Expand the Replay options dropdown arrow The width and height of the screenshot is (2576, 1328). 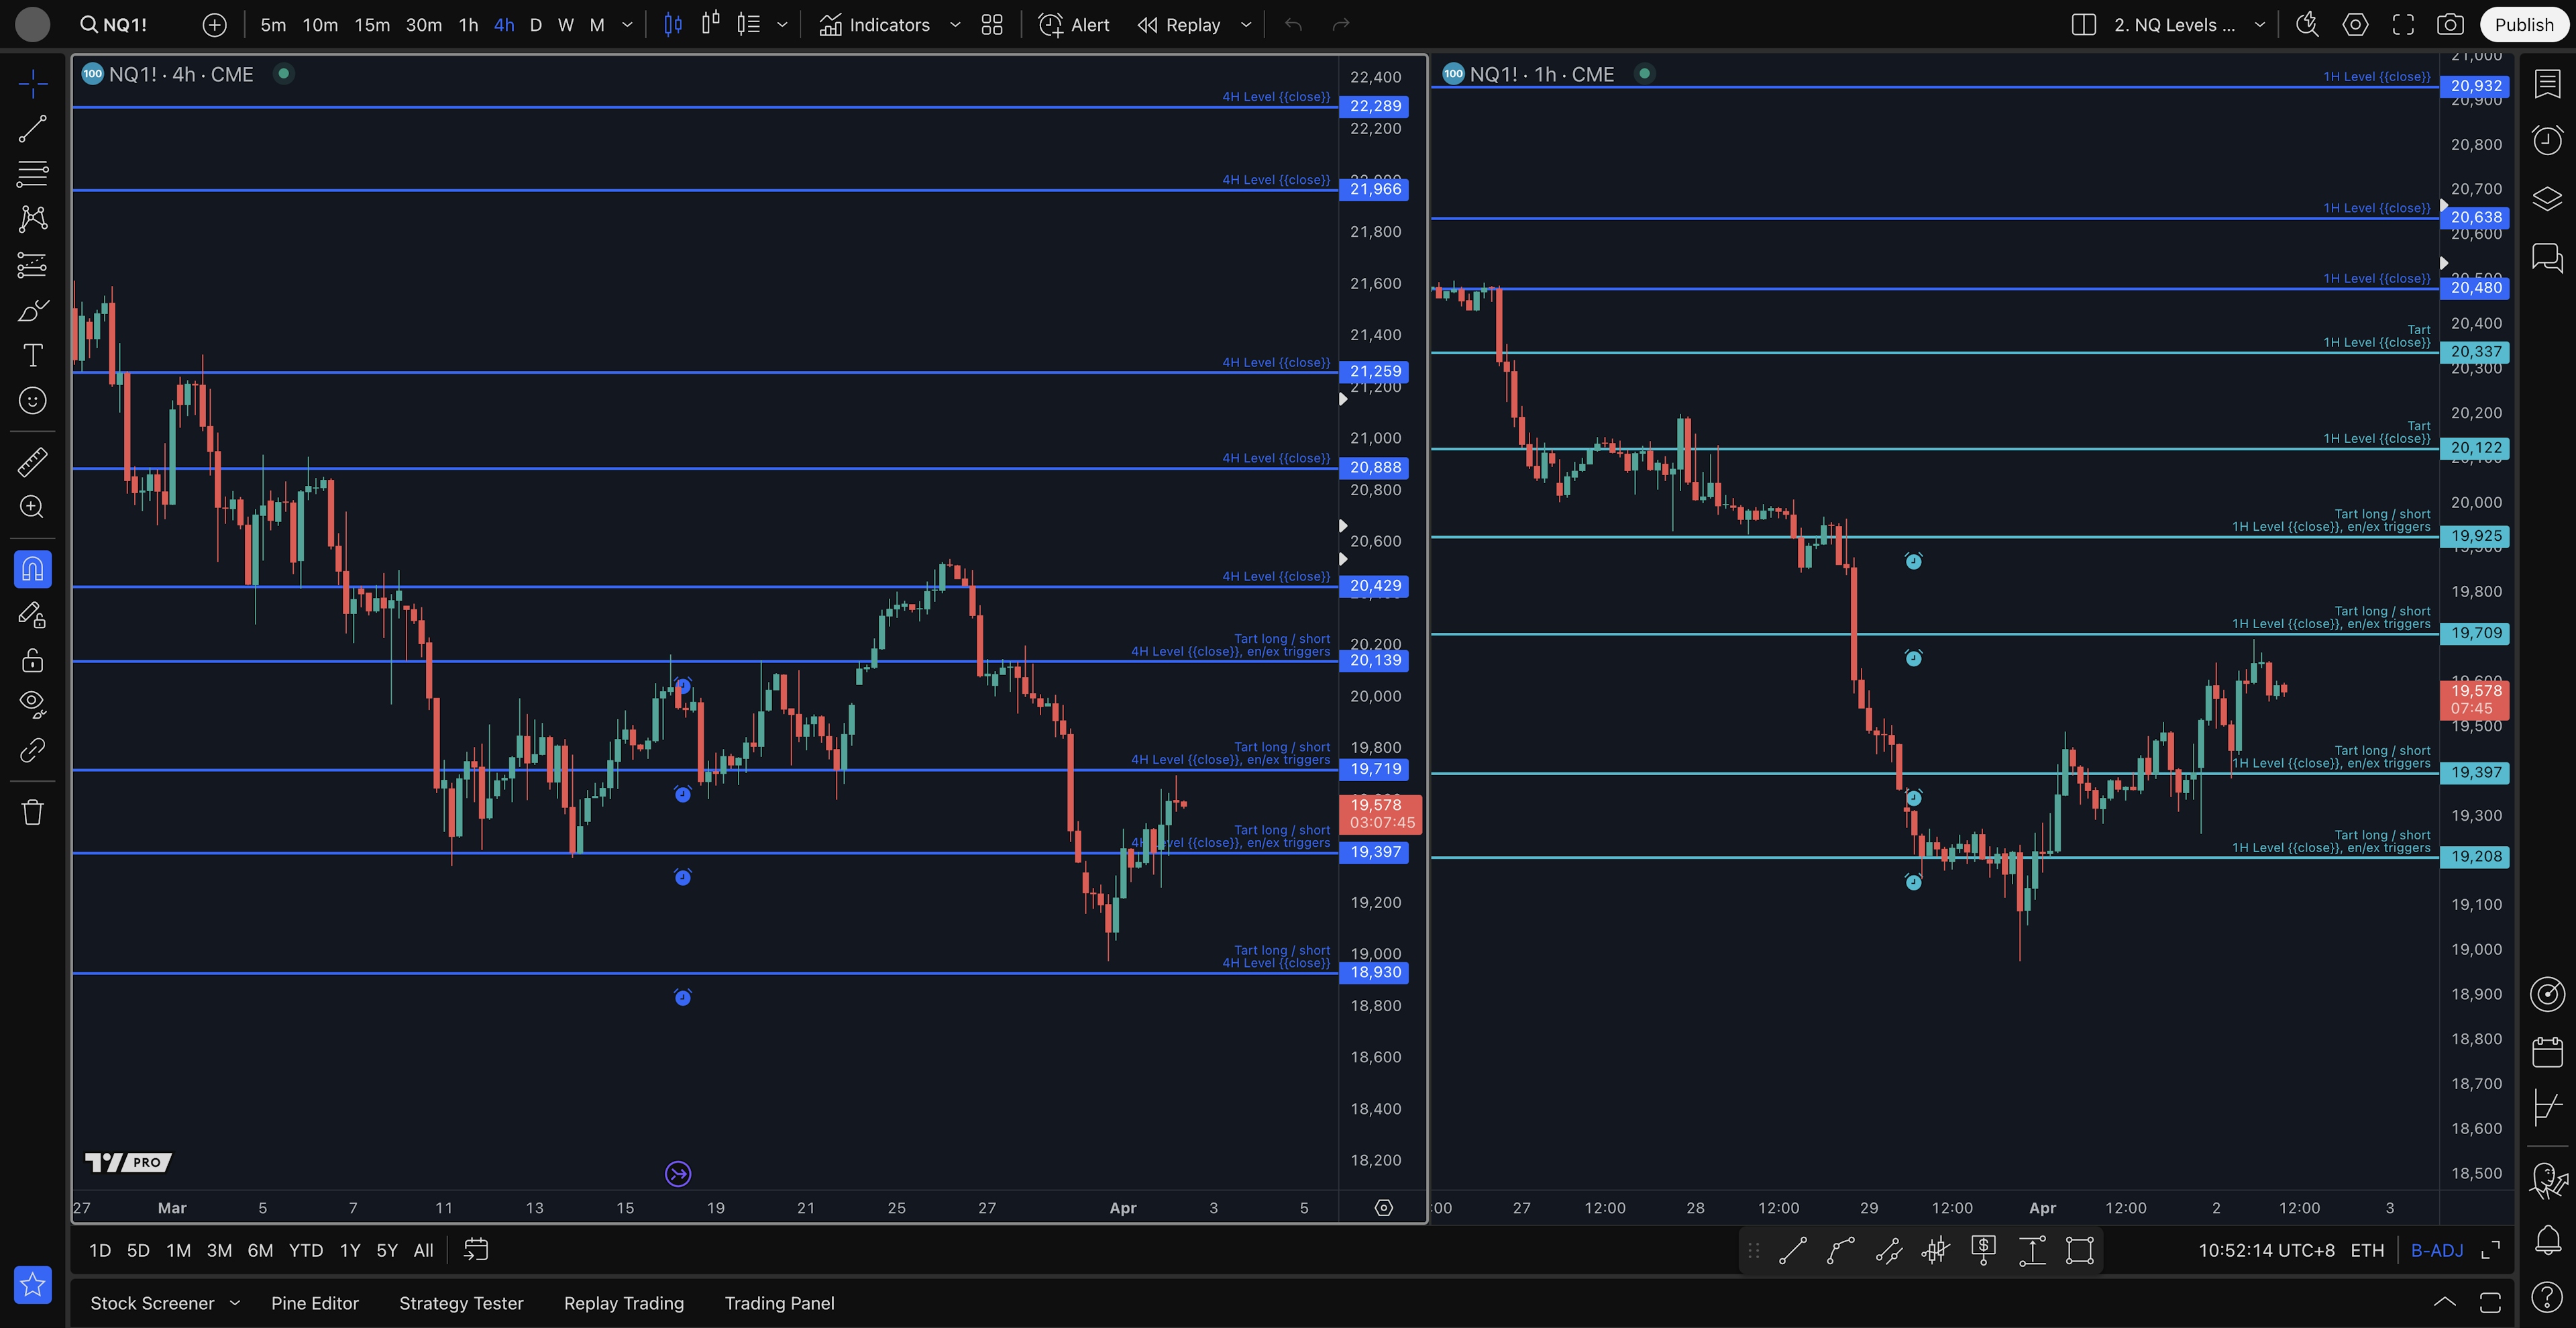[1246, 25]
